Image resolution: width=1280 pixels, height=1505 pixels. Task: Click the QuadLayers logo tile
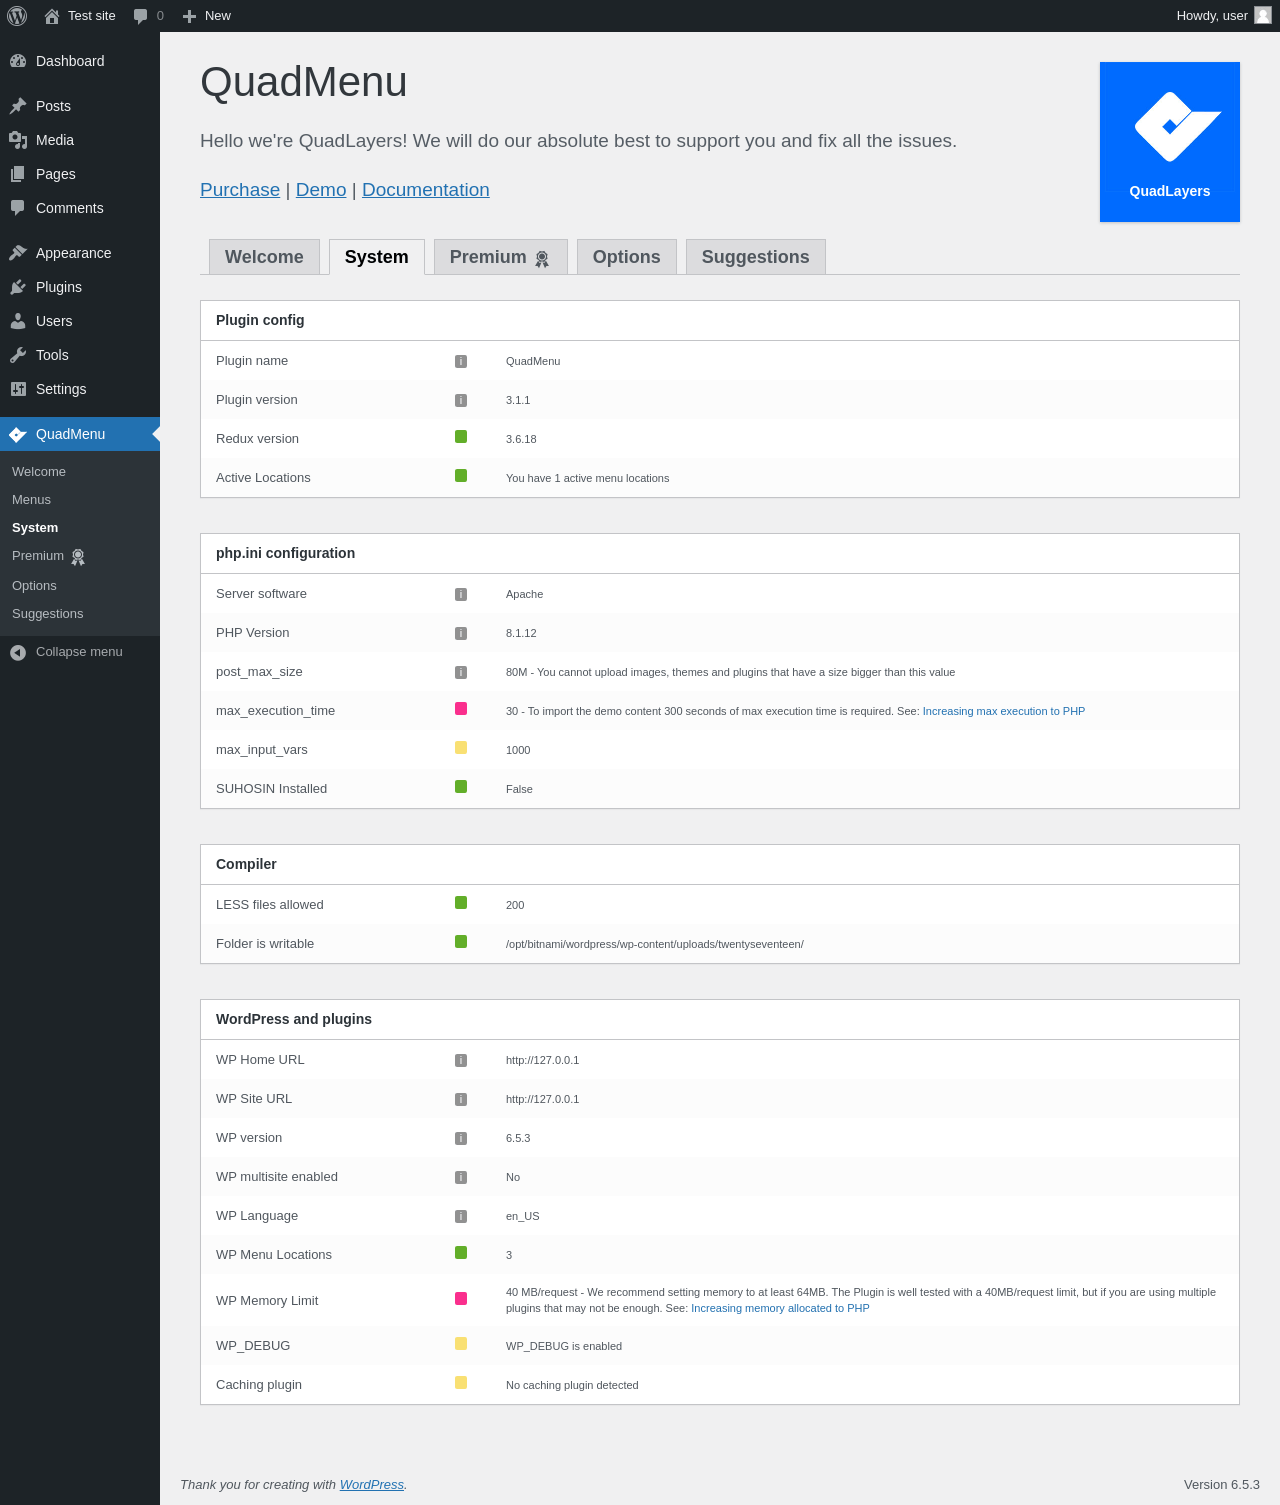(x=1170, y=142)
